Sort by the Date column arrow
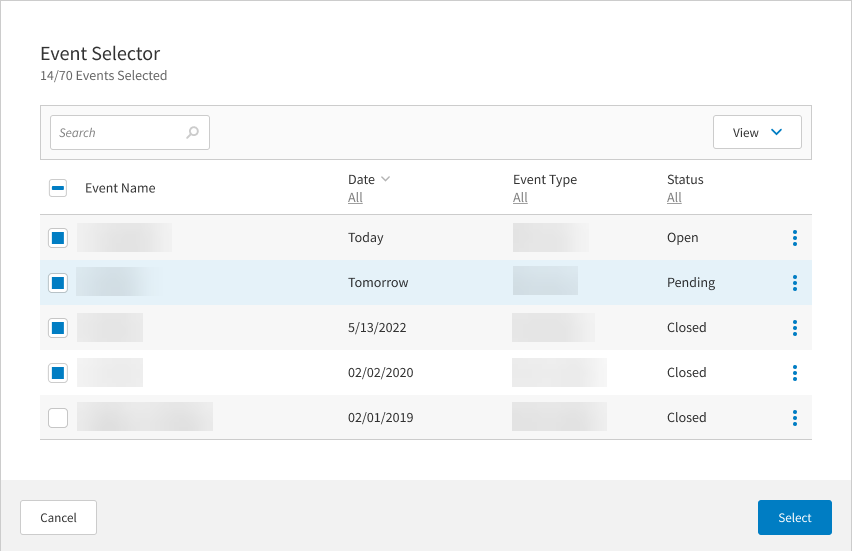This screenshot has height=551, width=852. coord(386,180)
